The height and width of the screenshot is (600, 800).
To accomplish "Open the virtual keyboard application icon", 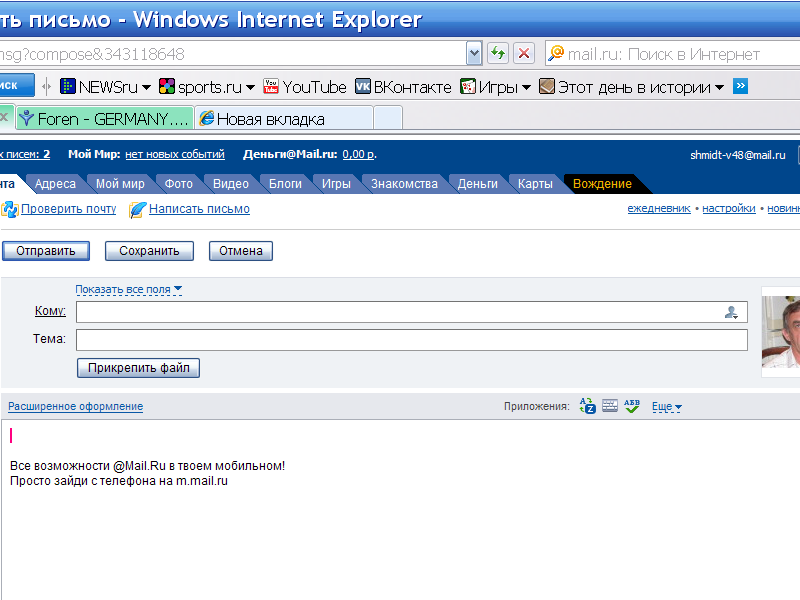I will 610,406.
